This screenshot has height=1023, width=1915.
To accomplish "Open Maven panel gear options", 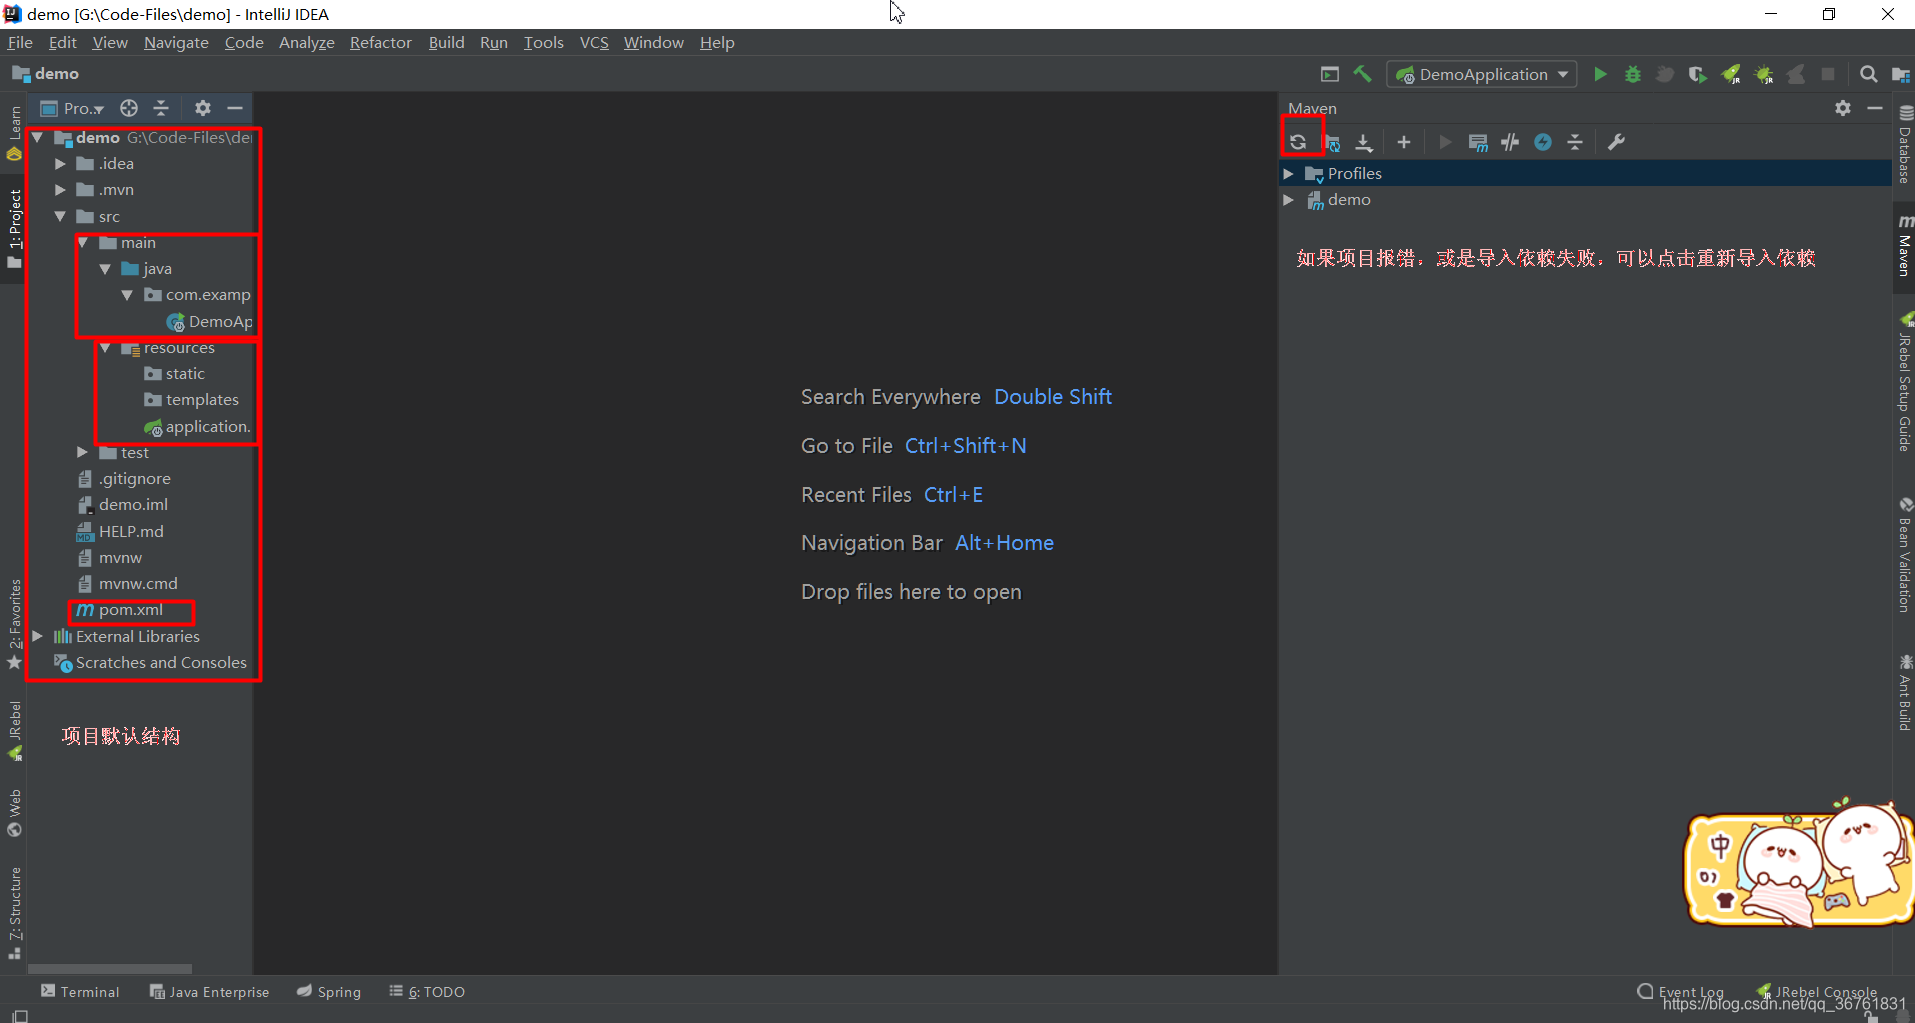I will 1843,108.
